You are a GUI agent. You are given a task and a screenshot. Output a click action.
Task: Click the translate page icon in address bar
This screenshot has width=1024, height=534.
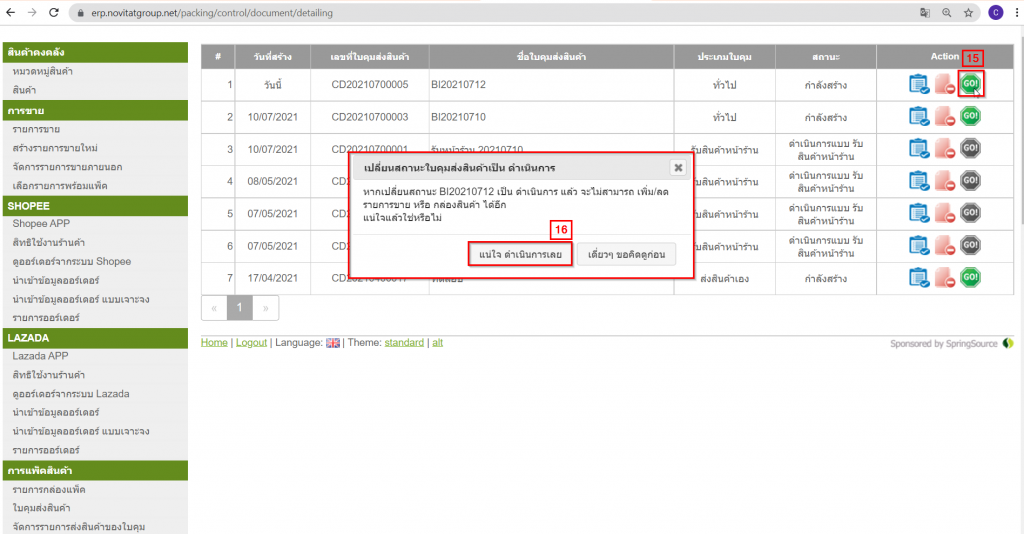pos(925,13)
